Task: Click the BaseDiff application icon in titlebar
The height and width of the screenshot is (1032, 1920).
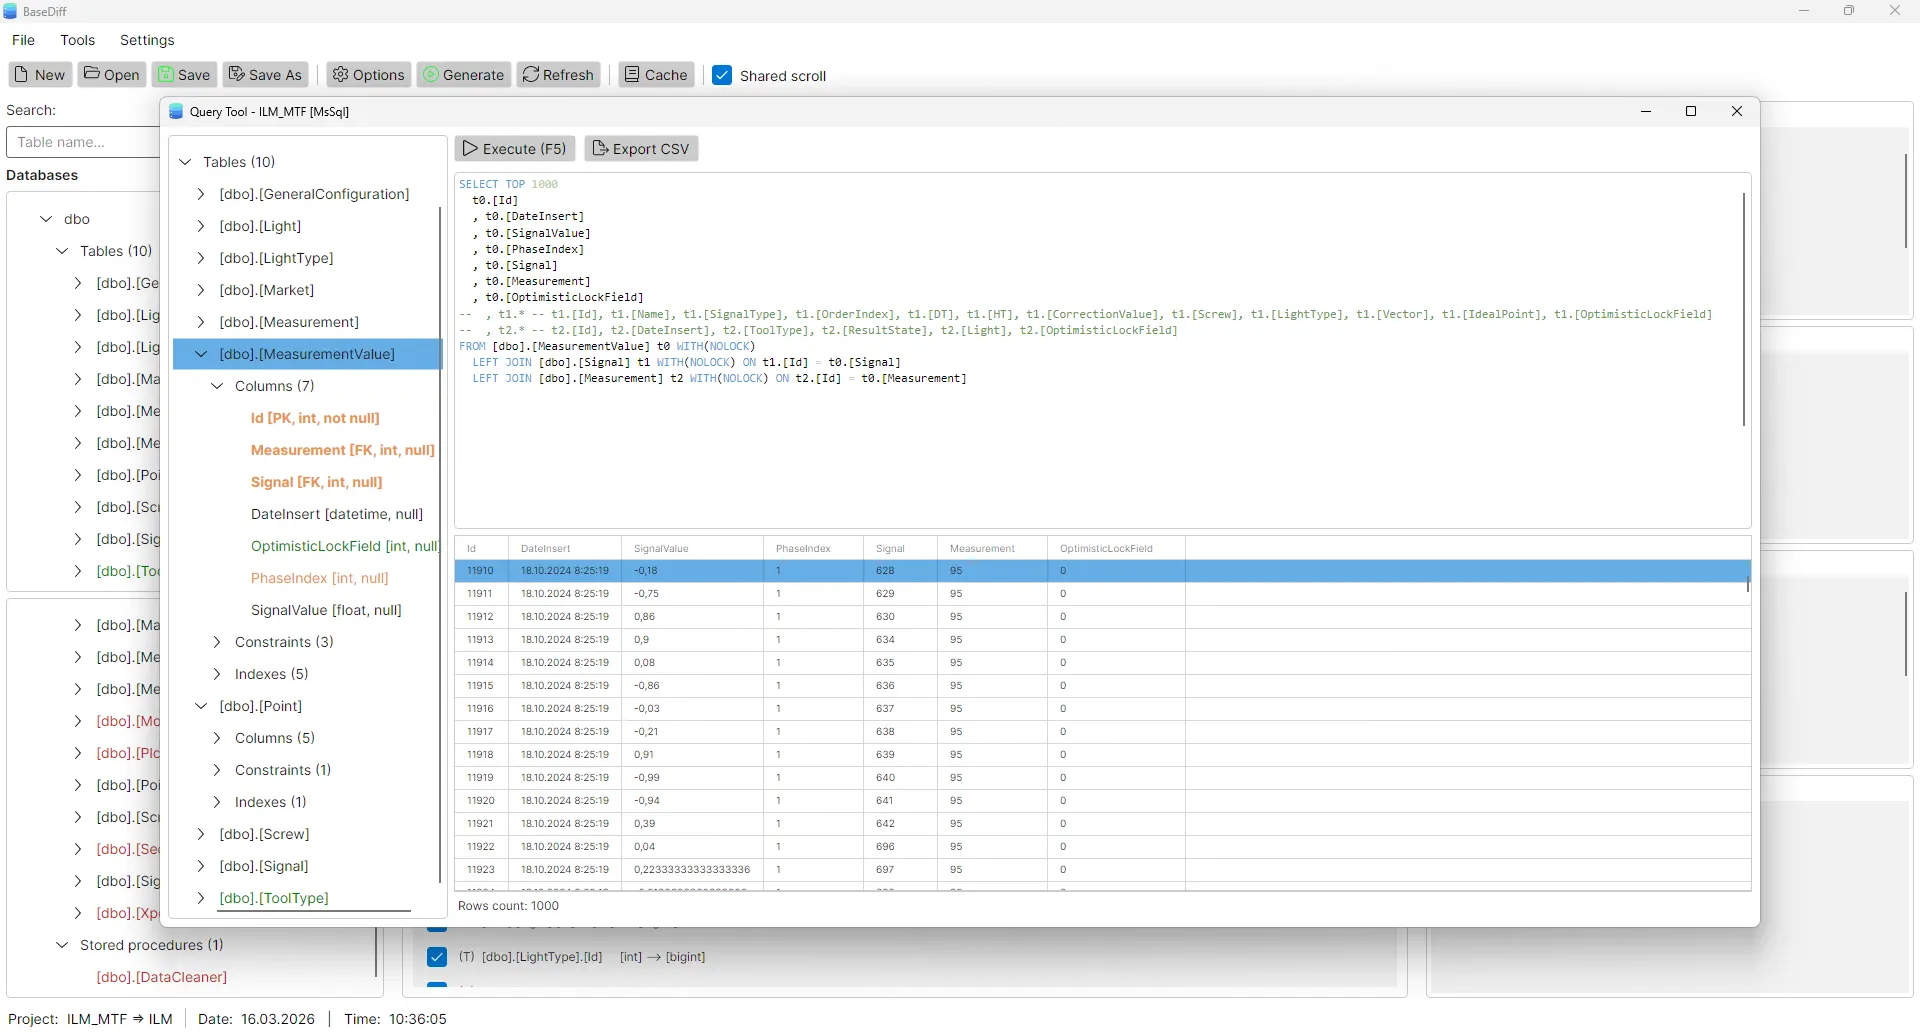Action: tap(11, 11)
